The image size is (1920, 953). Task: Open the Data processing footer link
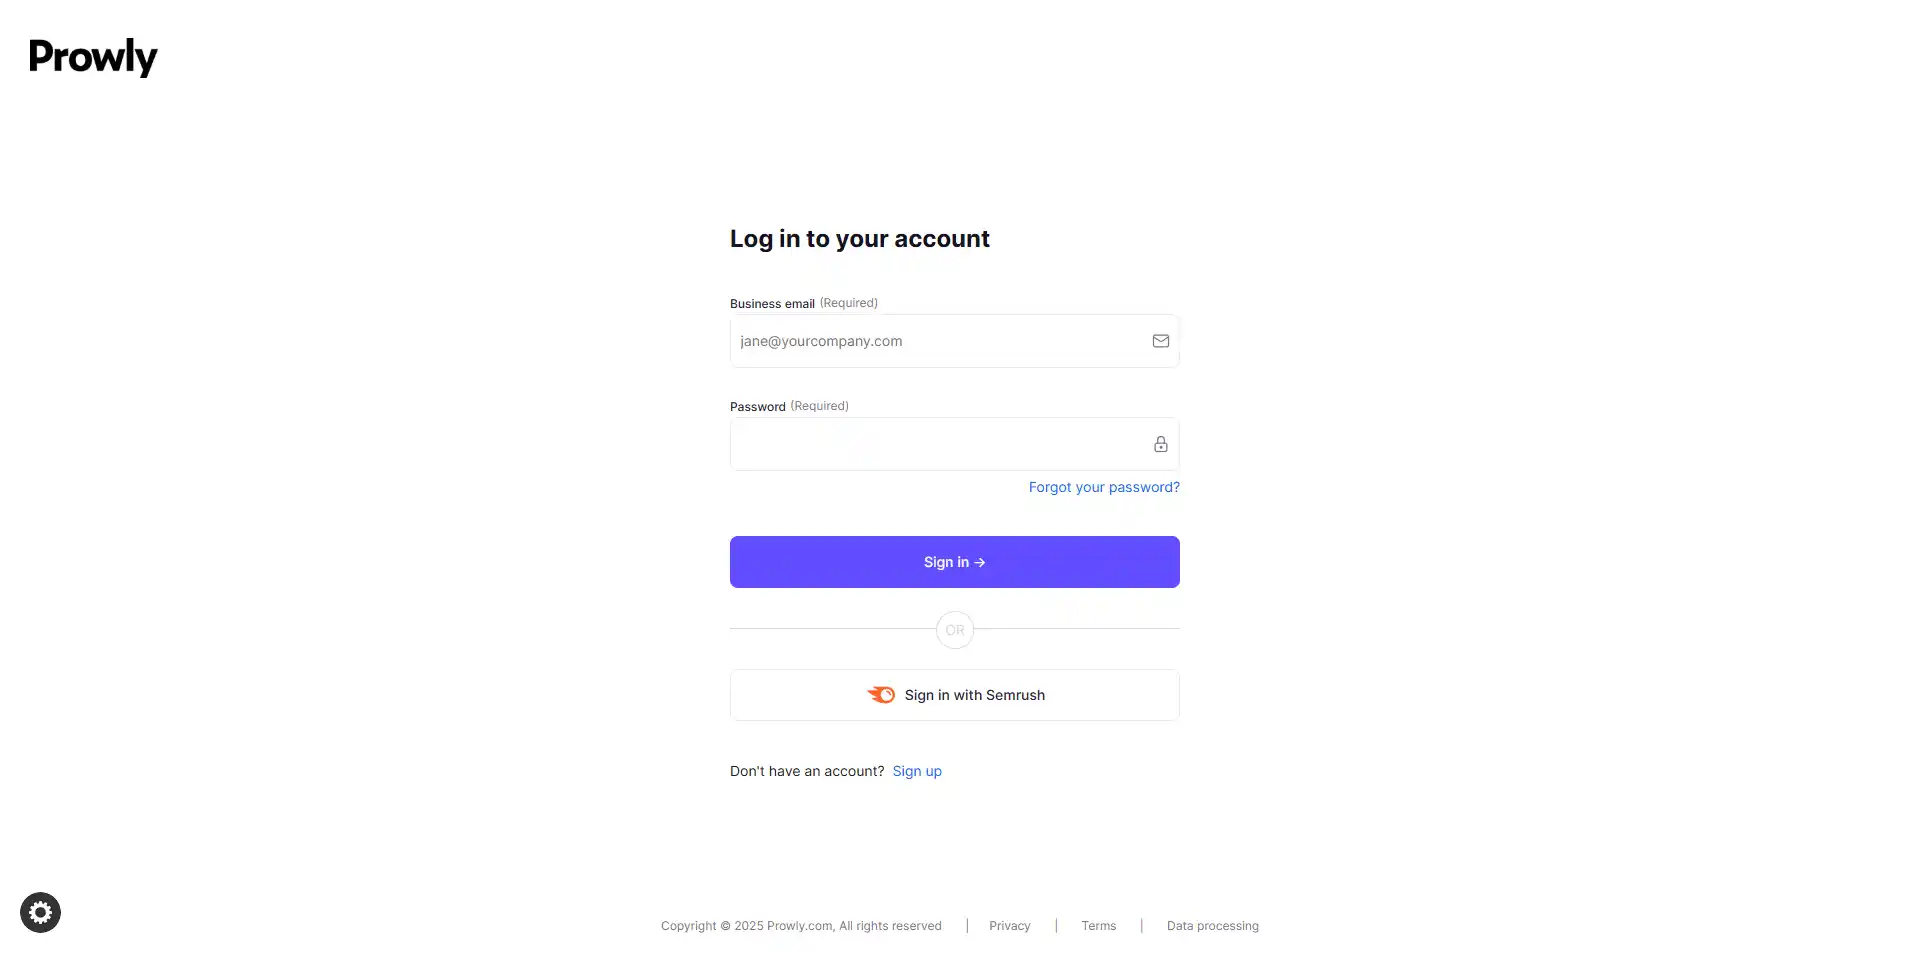(x=1212, y=926)
